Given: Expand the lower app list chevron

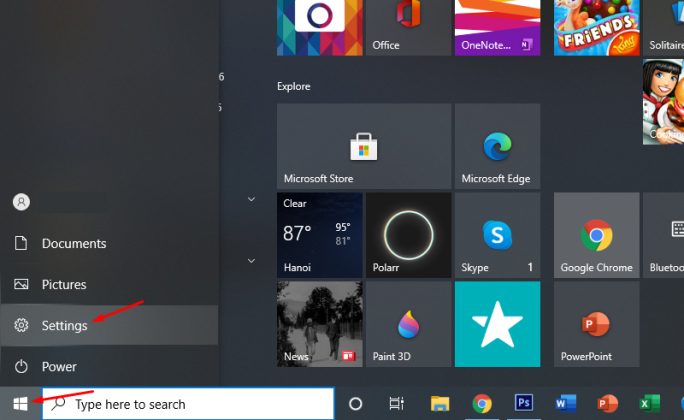Looking at the screenshot, I should click(251, 261).
